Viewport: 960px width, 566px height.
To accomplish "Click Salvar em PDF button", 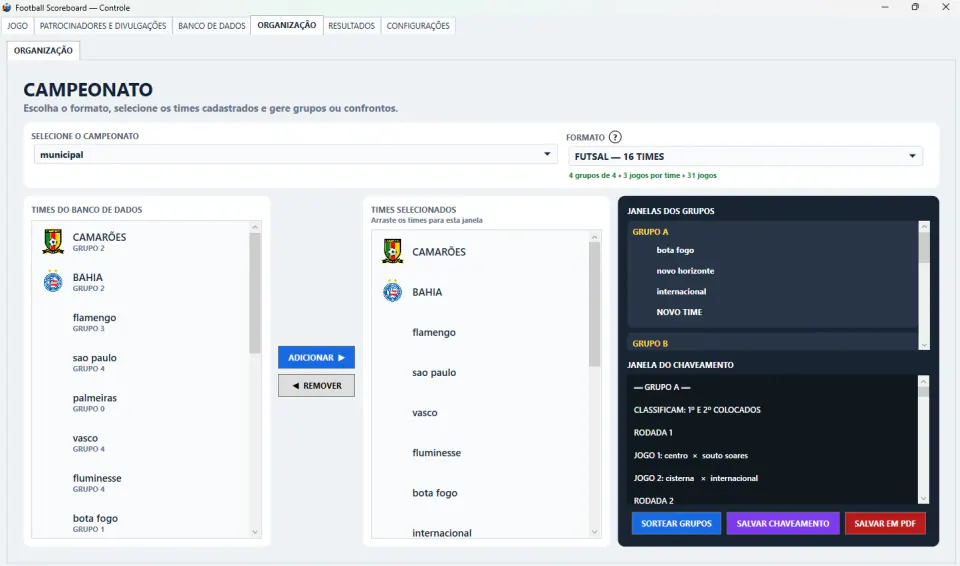I will (x=885, y=523).
